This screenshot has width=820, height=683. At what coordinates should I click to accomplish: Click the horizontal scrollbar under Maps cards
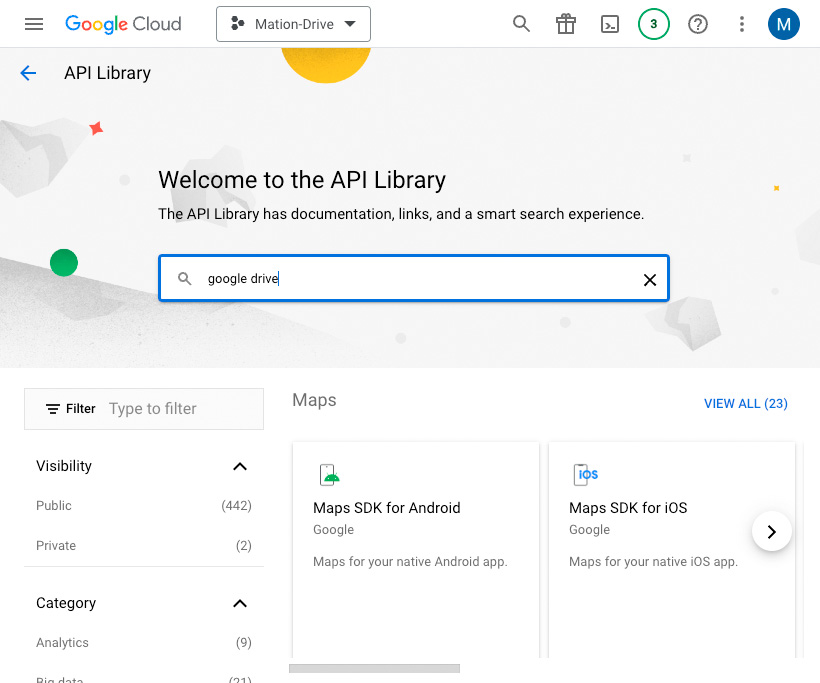[374, 668]
